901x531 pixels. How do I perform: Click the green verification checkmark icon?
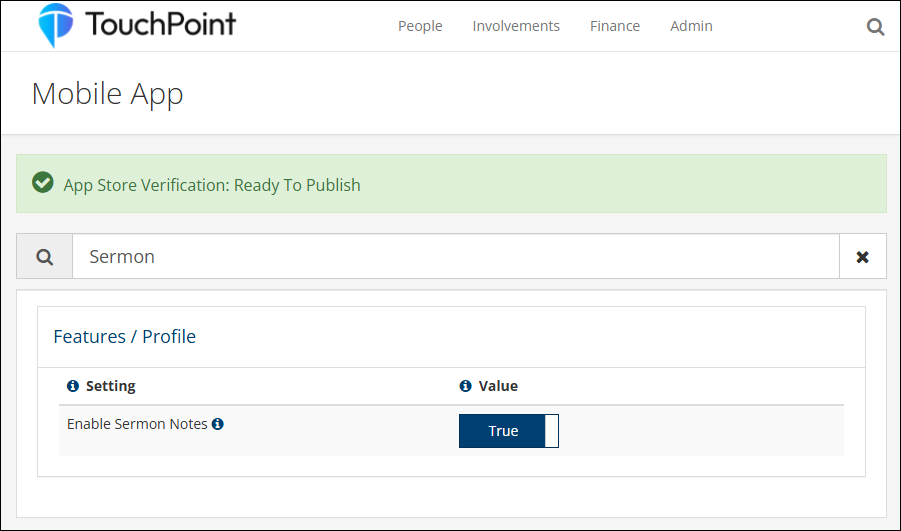click(x=43, y=183)
